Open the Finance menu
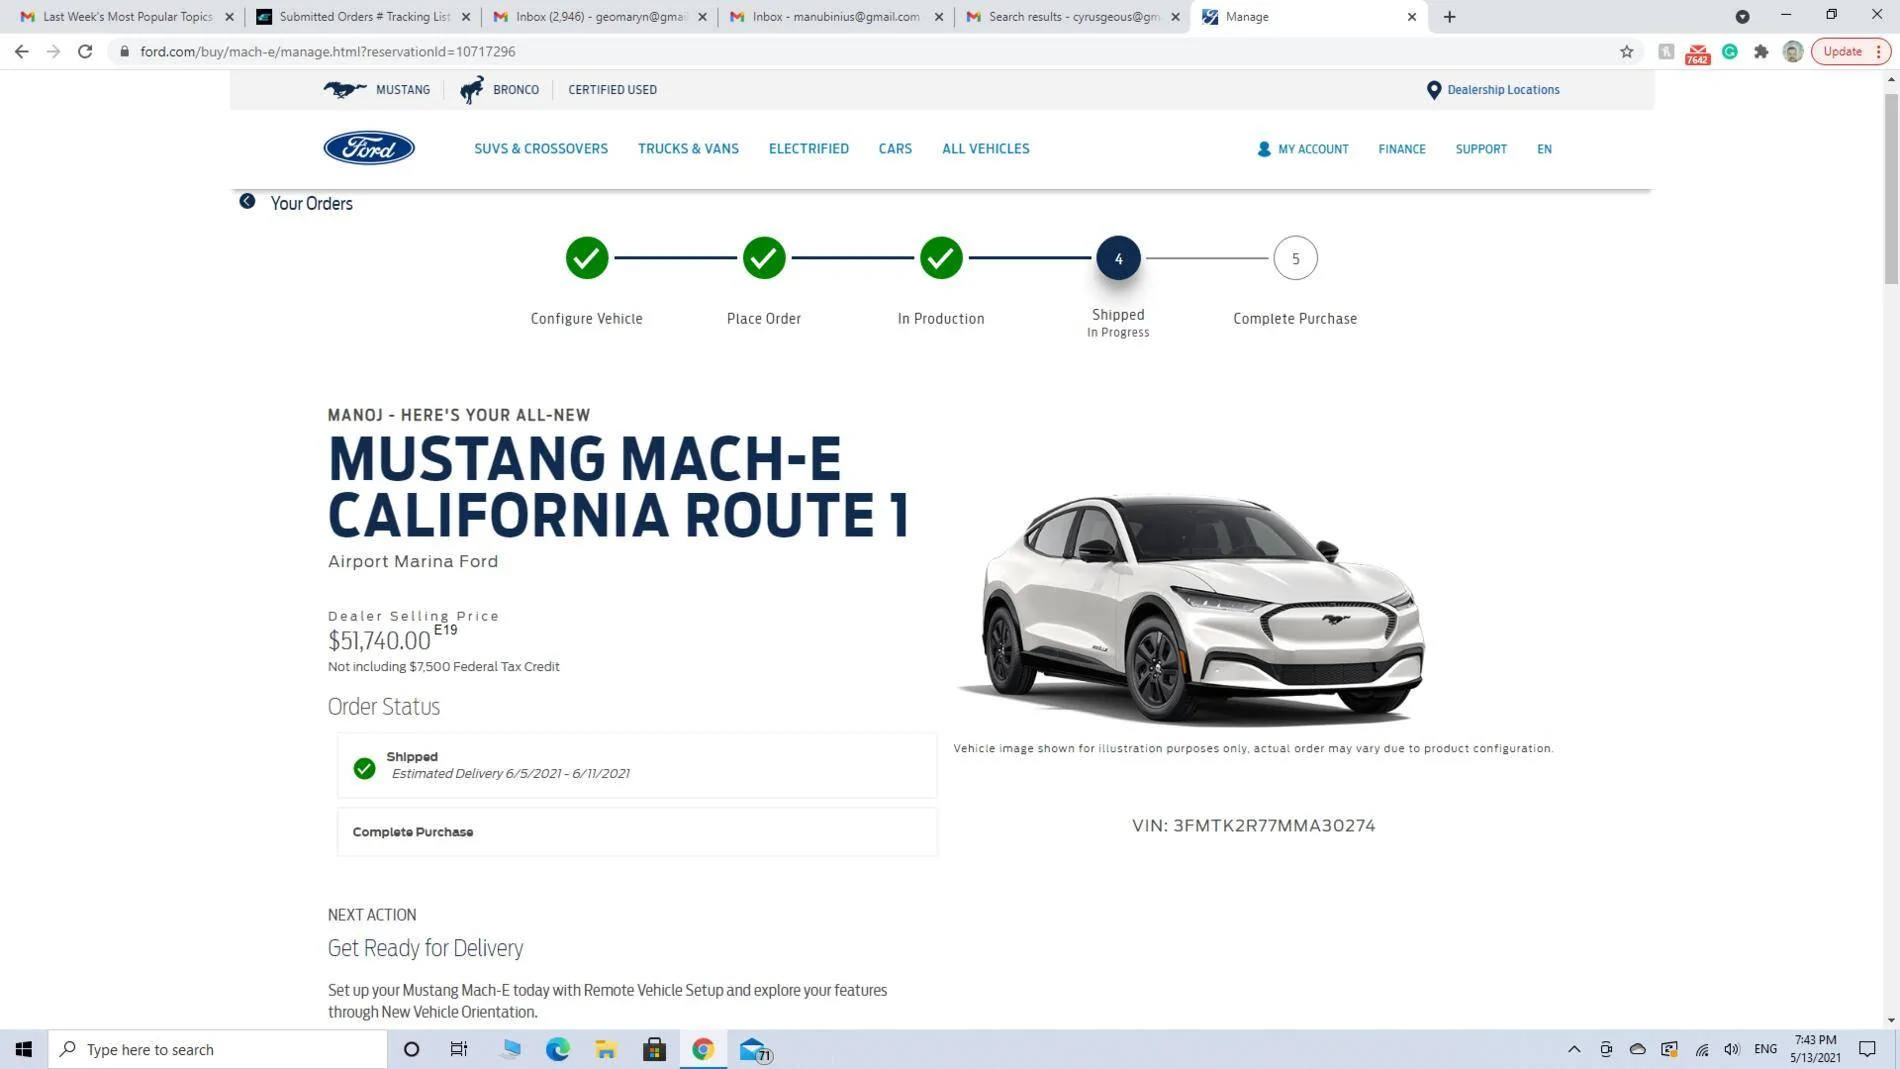Screen dimensions: 1900x1069 [x=1401, y=149]
